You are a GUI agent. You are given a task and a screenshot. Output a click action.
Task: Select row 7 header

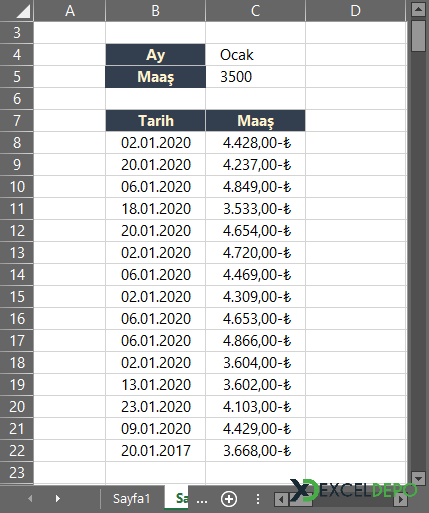coord(17,120)
